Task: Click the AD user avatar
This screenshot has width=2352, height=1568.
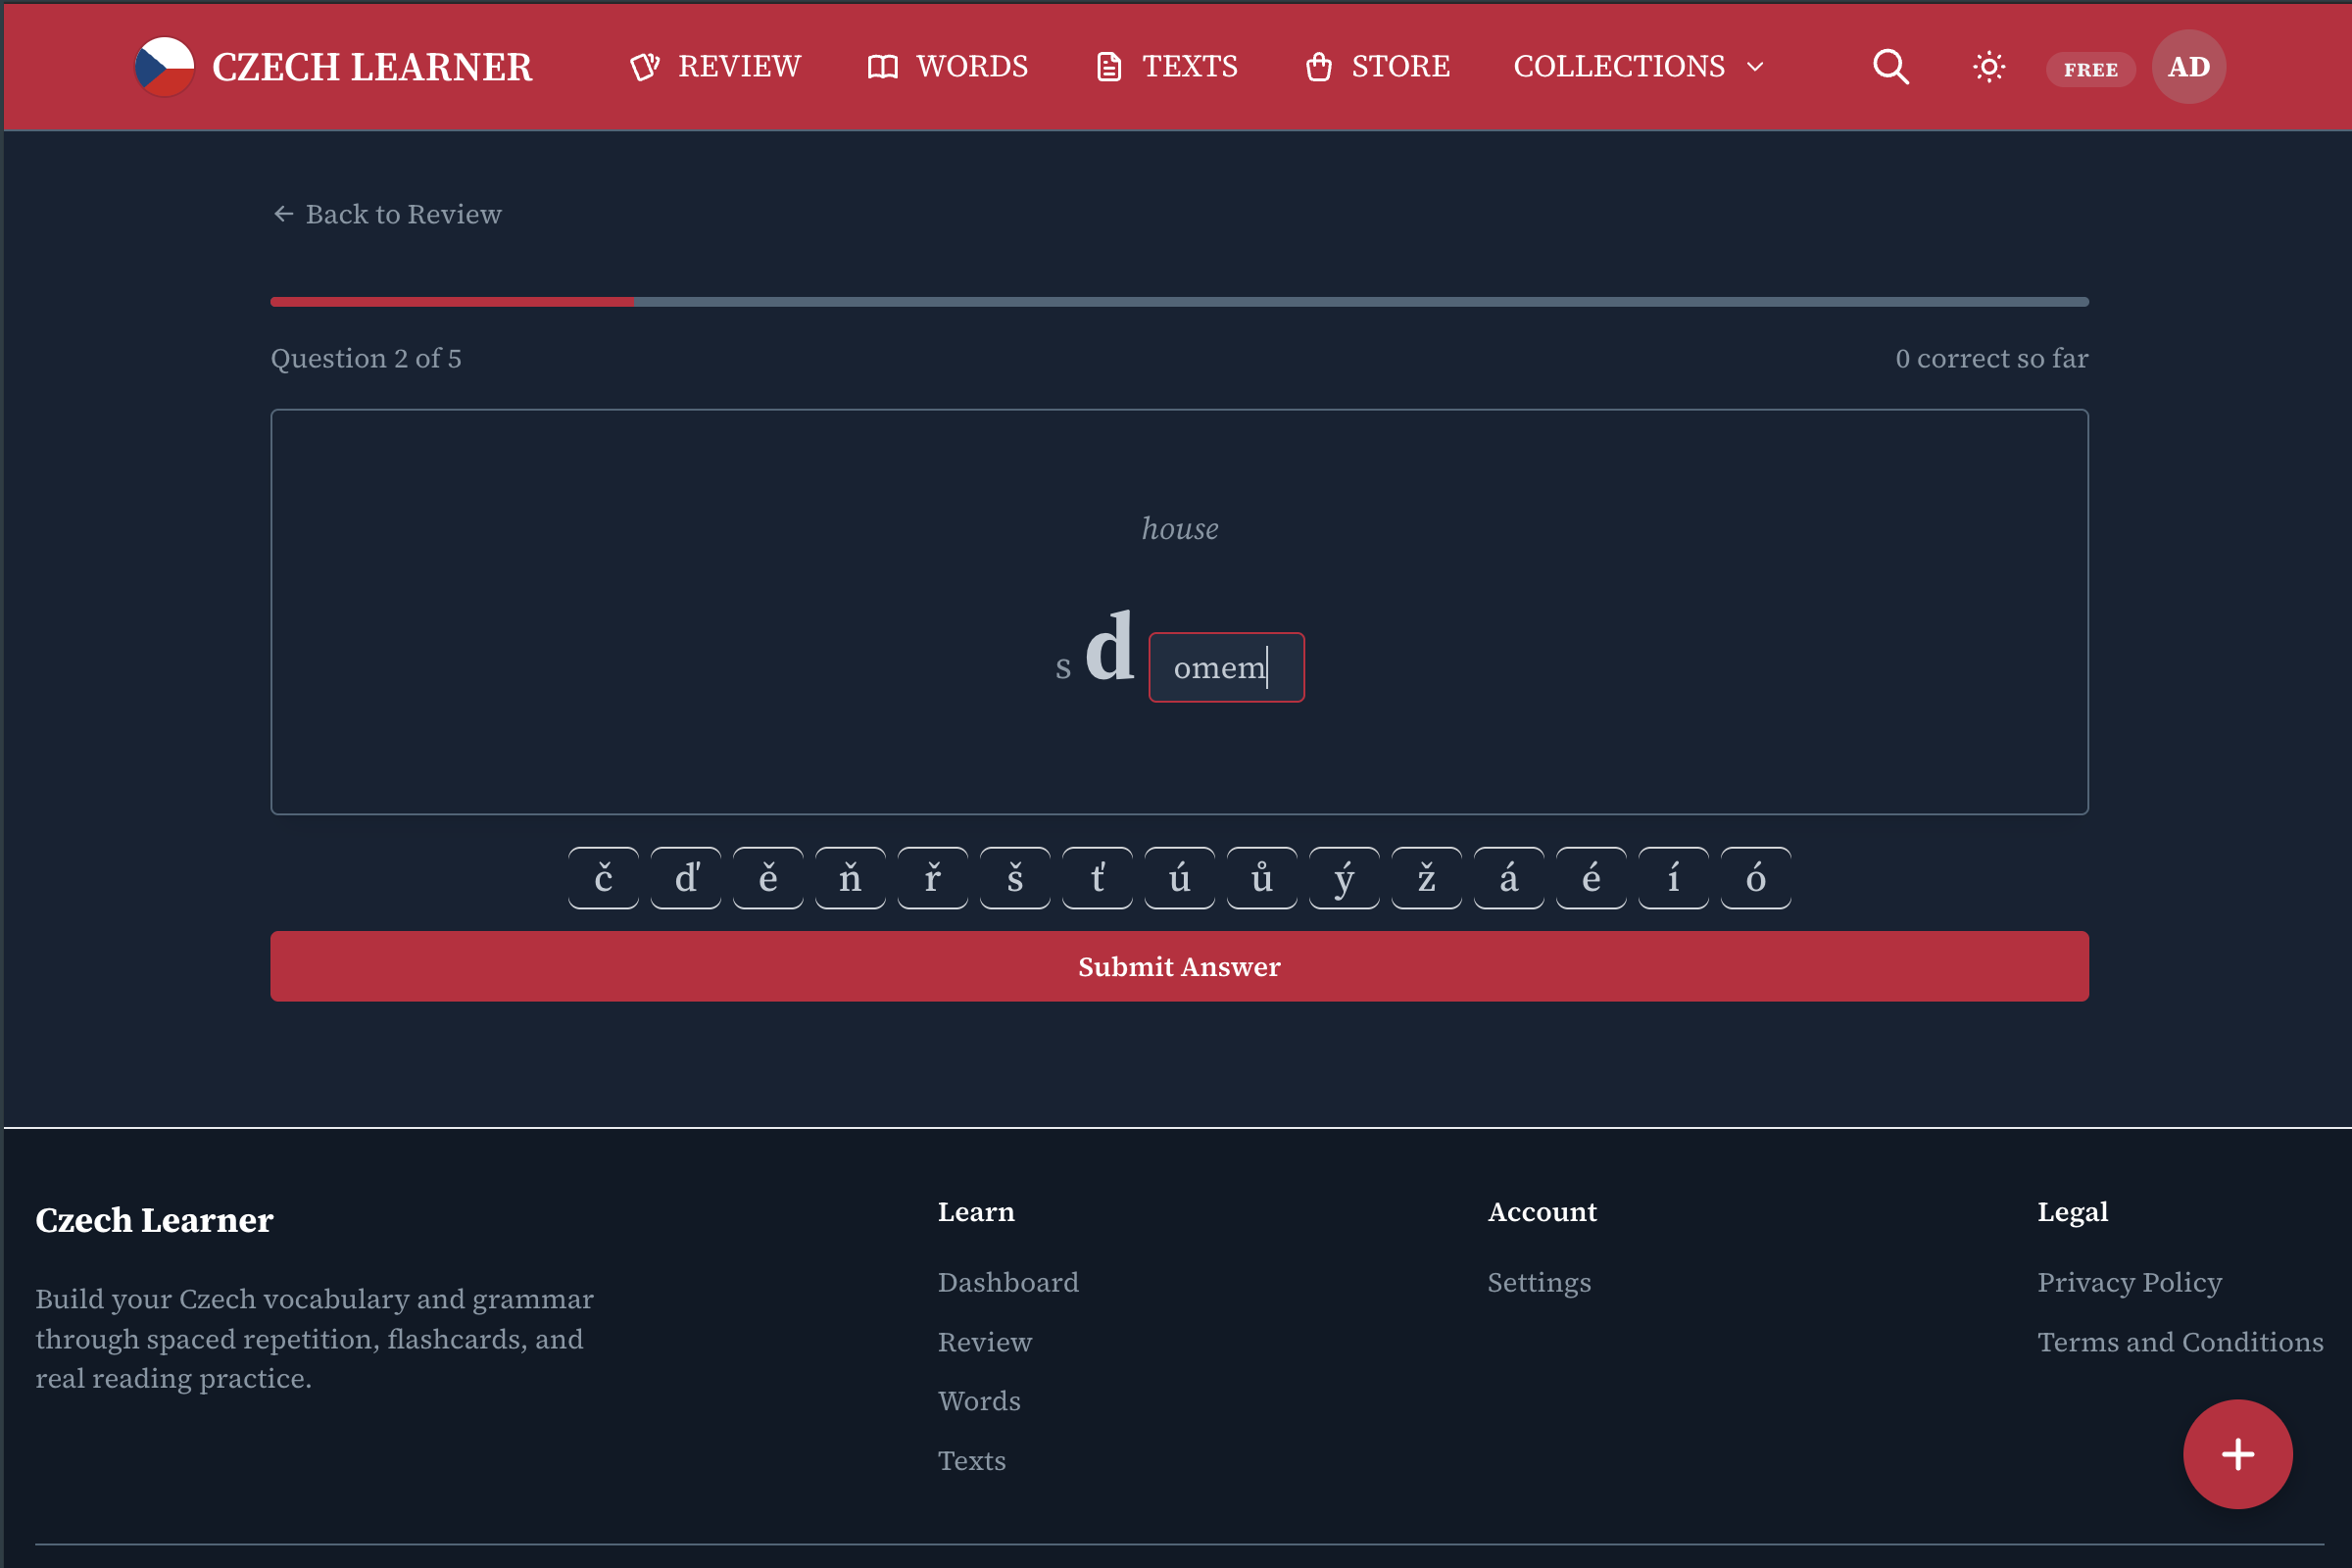Action: click(2188, 67)
